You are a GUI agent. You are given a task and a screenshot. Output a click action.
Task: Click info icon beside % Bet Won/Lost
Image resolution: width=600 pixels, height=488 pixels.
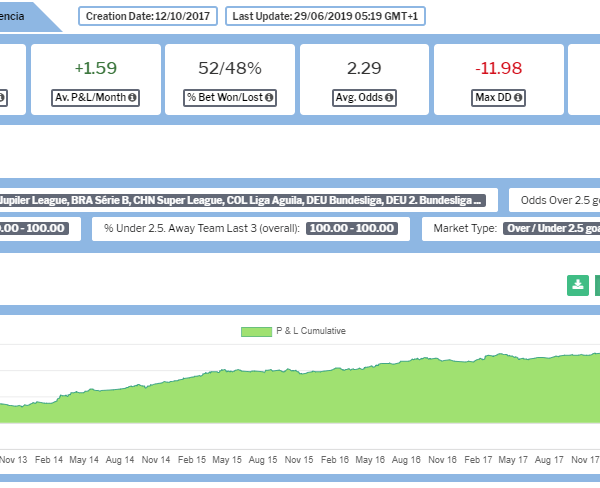[269, 98]
